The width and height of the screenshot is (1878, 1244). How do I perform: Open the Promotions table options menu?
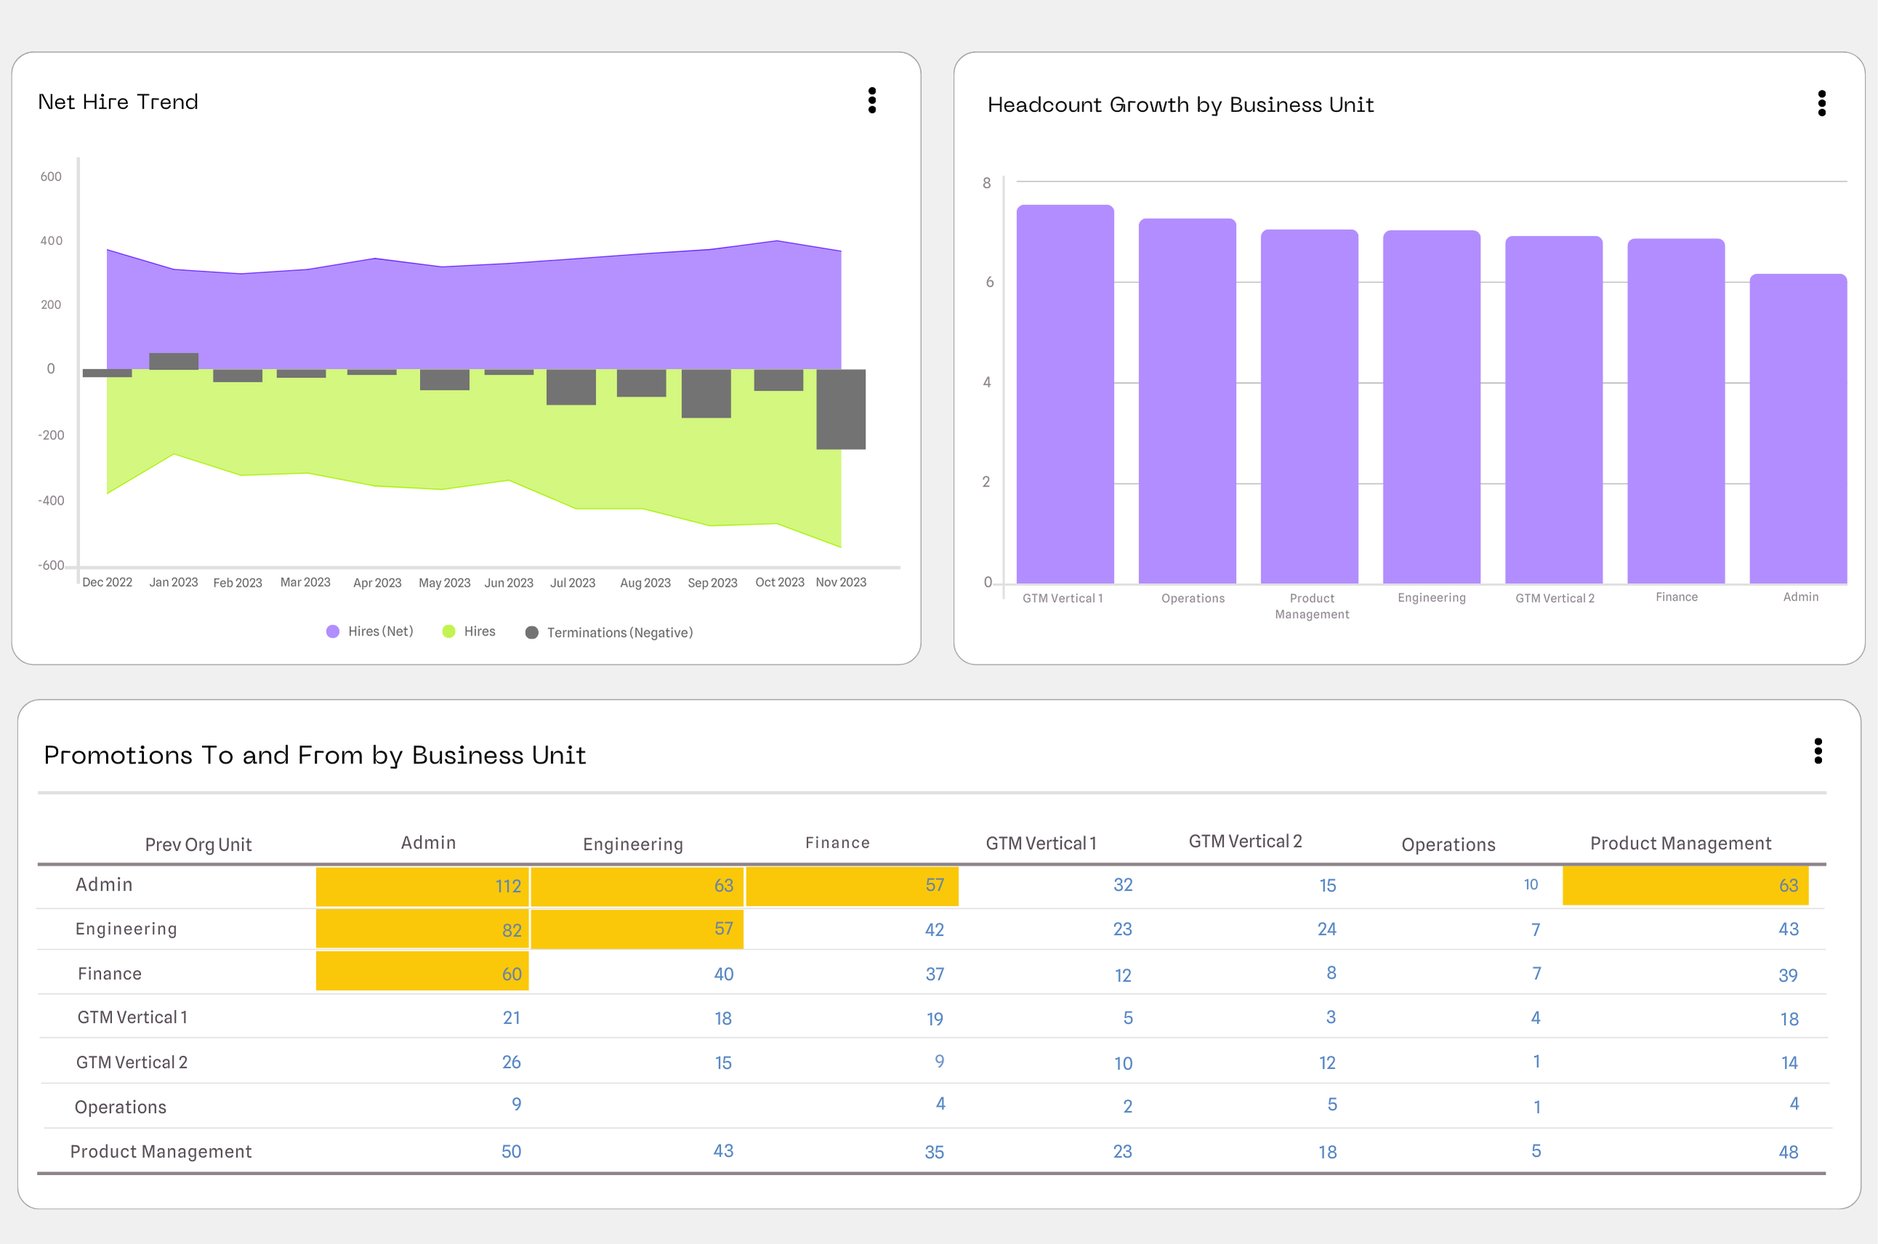coord(1818,752)
